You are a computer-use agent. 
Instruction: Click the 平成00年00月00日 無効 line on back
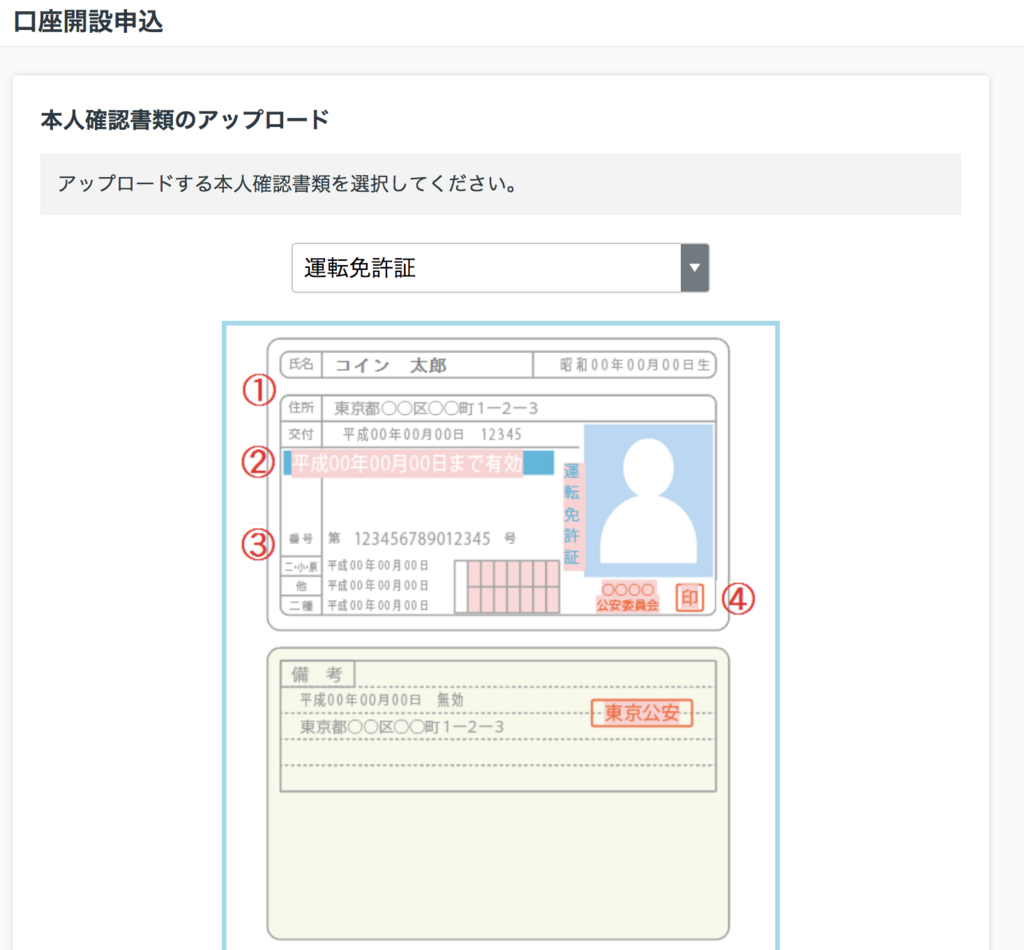pyautogui.click(x=381, y=700)
